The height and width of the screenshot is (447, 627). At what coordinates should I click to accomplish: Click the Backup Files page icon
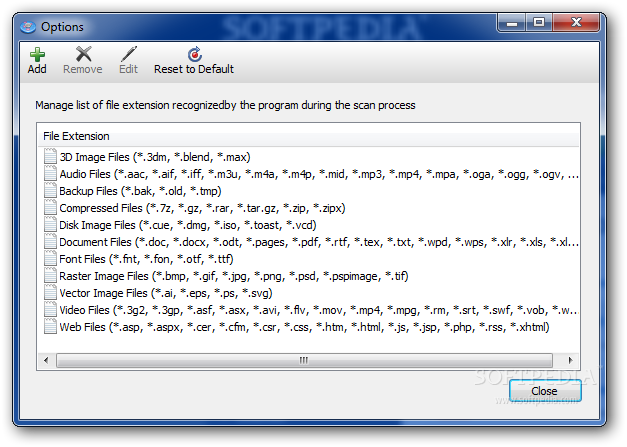[x=50, y=191]
